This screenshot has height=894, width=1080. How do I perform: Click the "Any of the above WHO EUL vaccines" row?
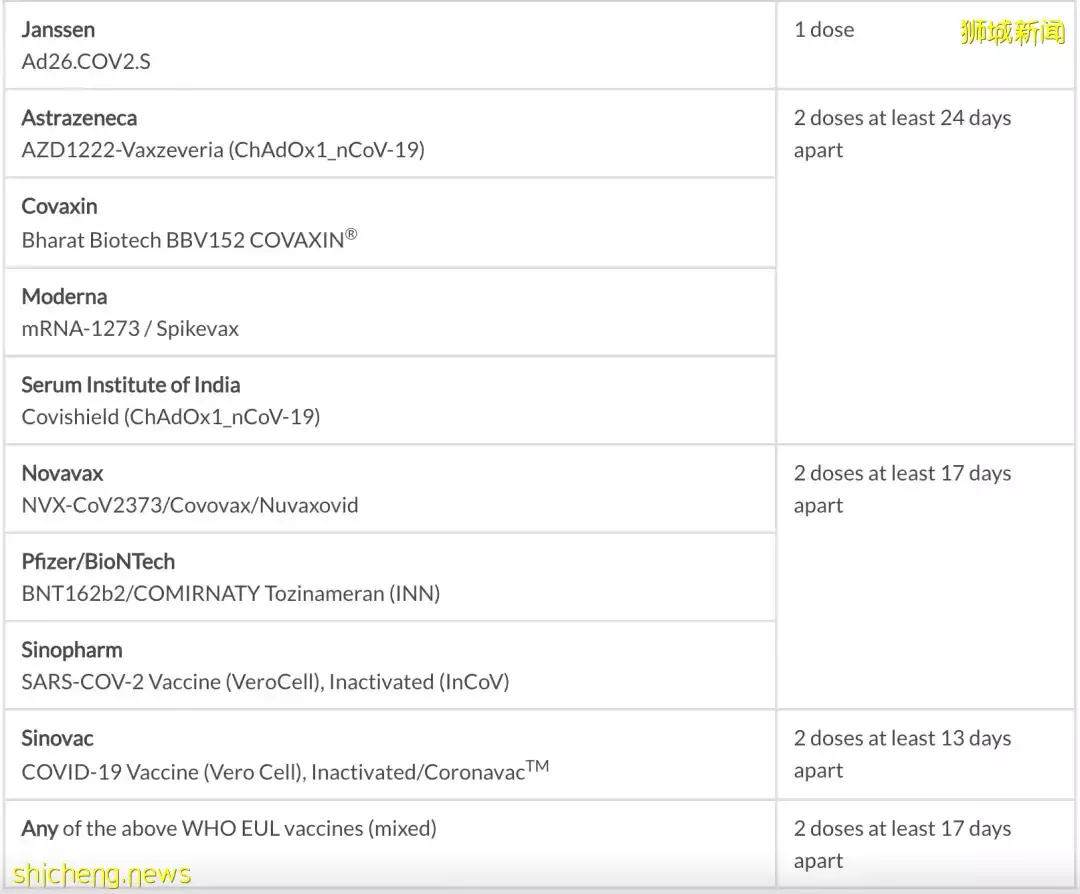(229, 828)
